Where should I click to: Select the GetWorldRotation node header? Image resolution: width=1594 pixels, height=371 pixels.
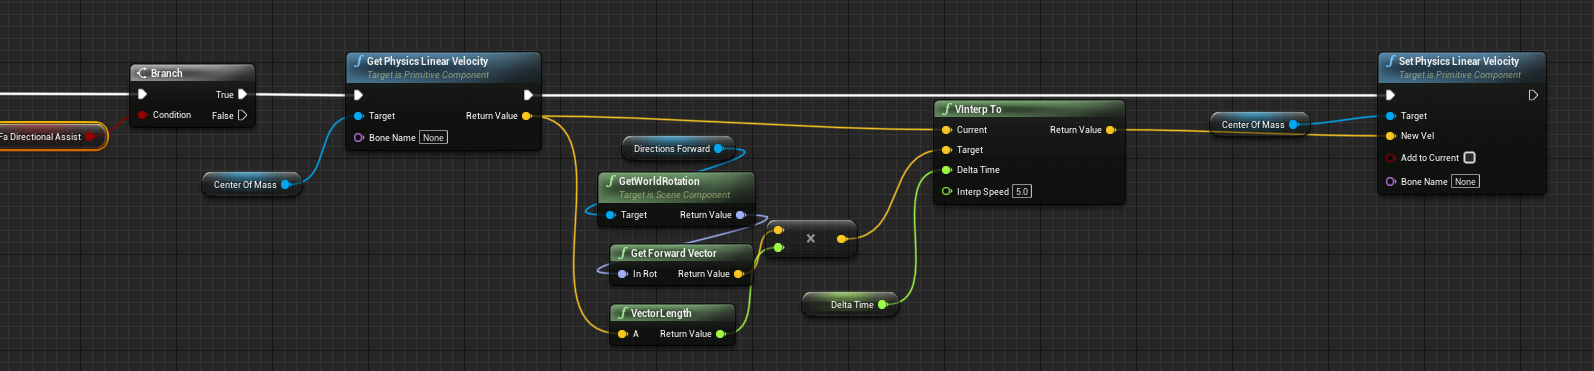pos(676,186)
